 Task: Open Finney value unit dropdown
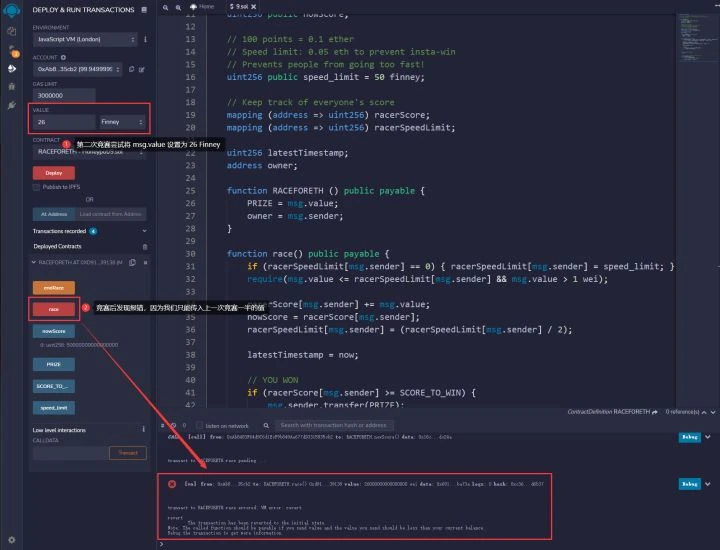click(121, 122)
